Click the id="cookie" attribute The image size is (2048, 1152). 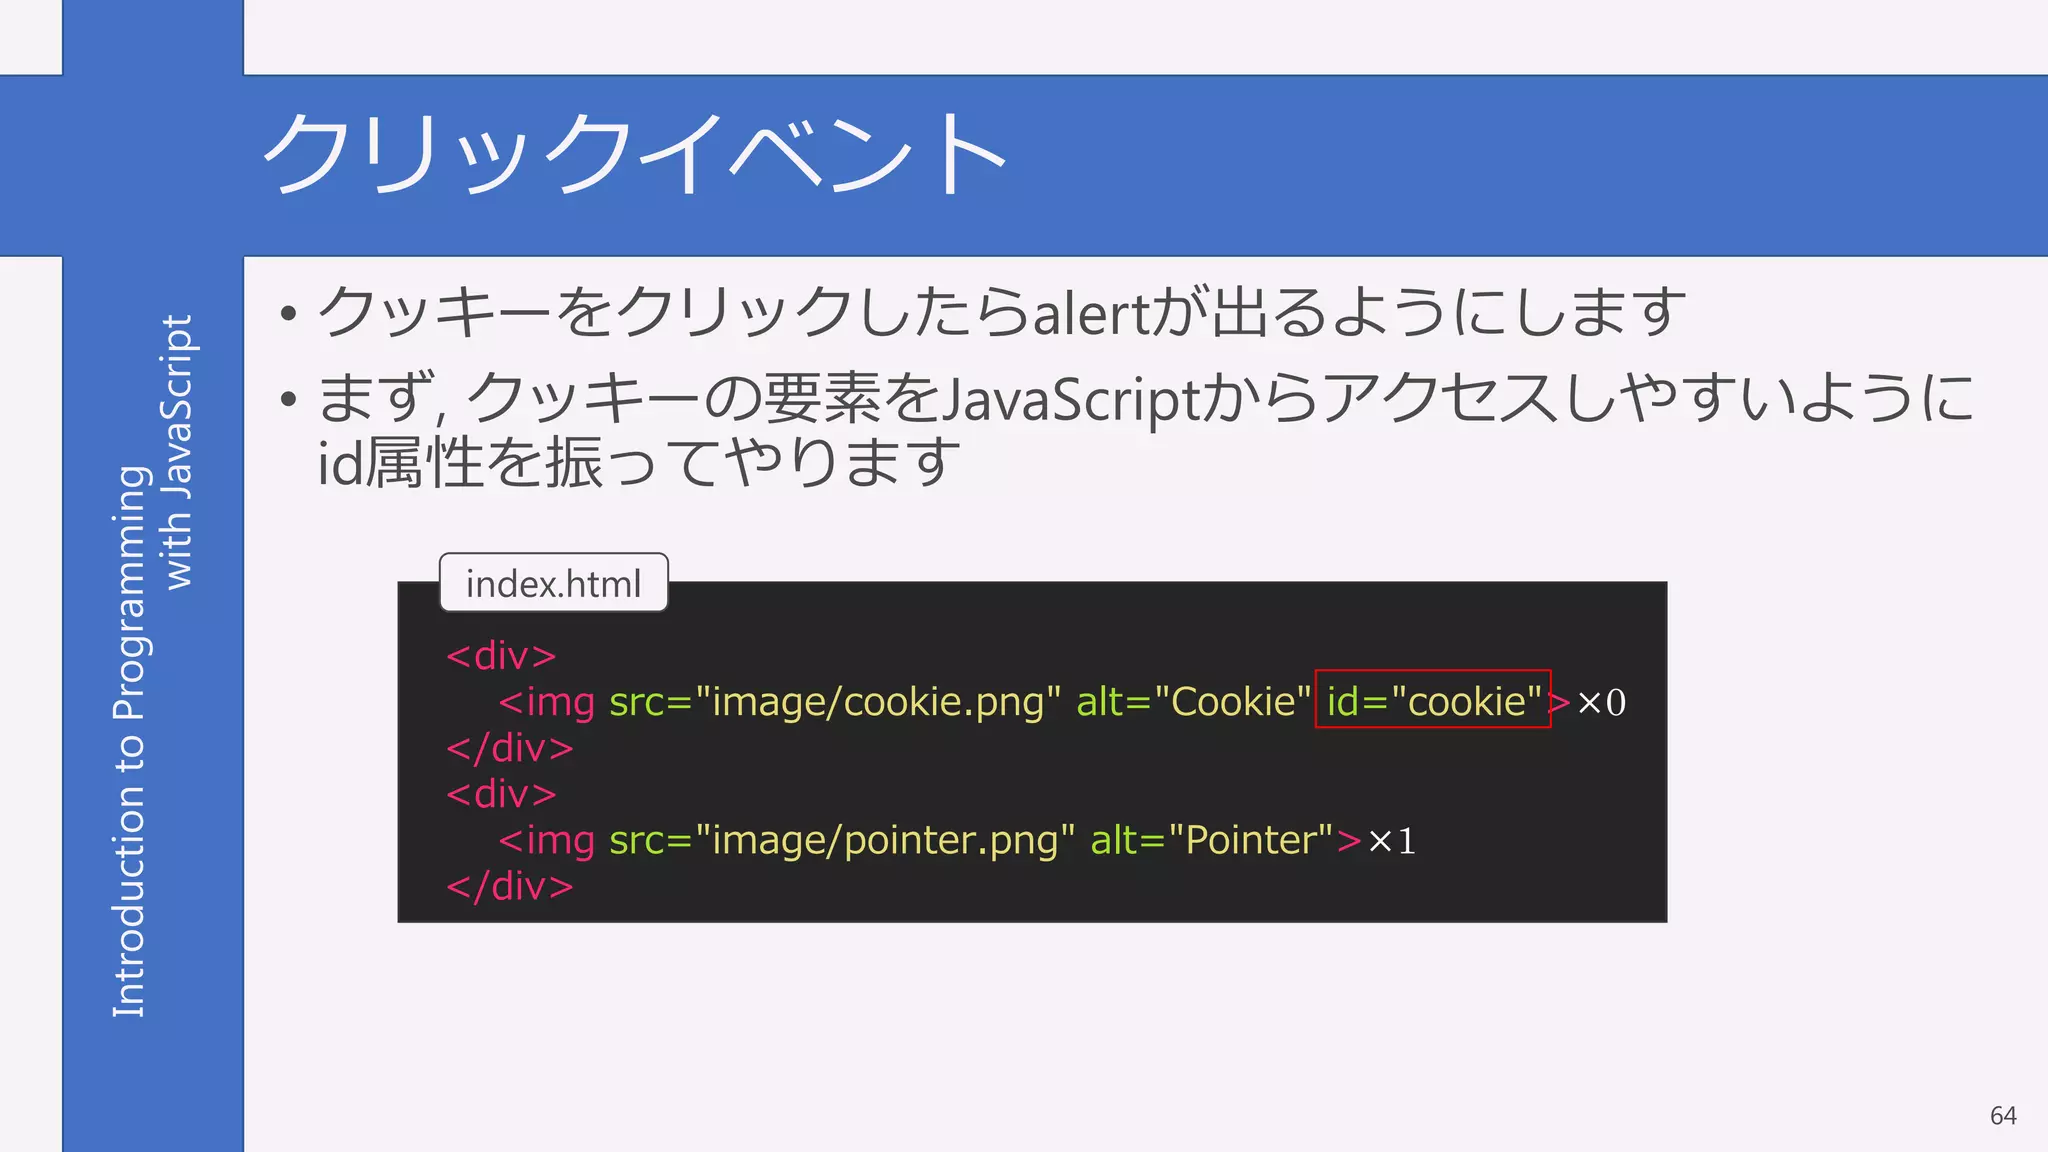(1433, 700)
